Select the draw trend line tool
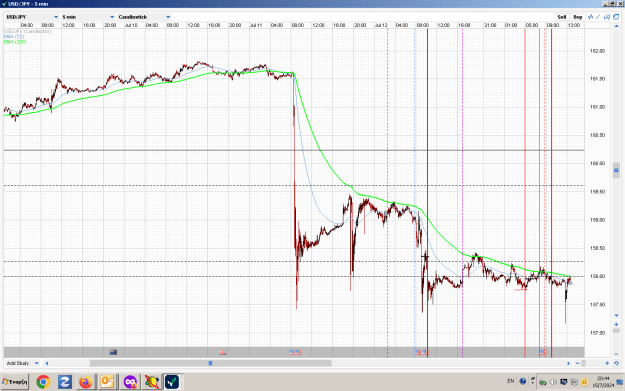This screenshot has width=625, height=391. [x=598, y=17]
